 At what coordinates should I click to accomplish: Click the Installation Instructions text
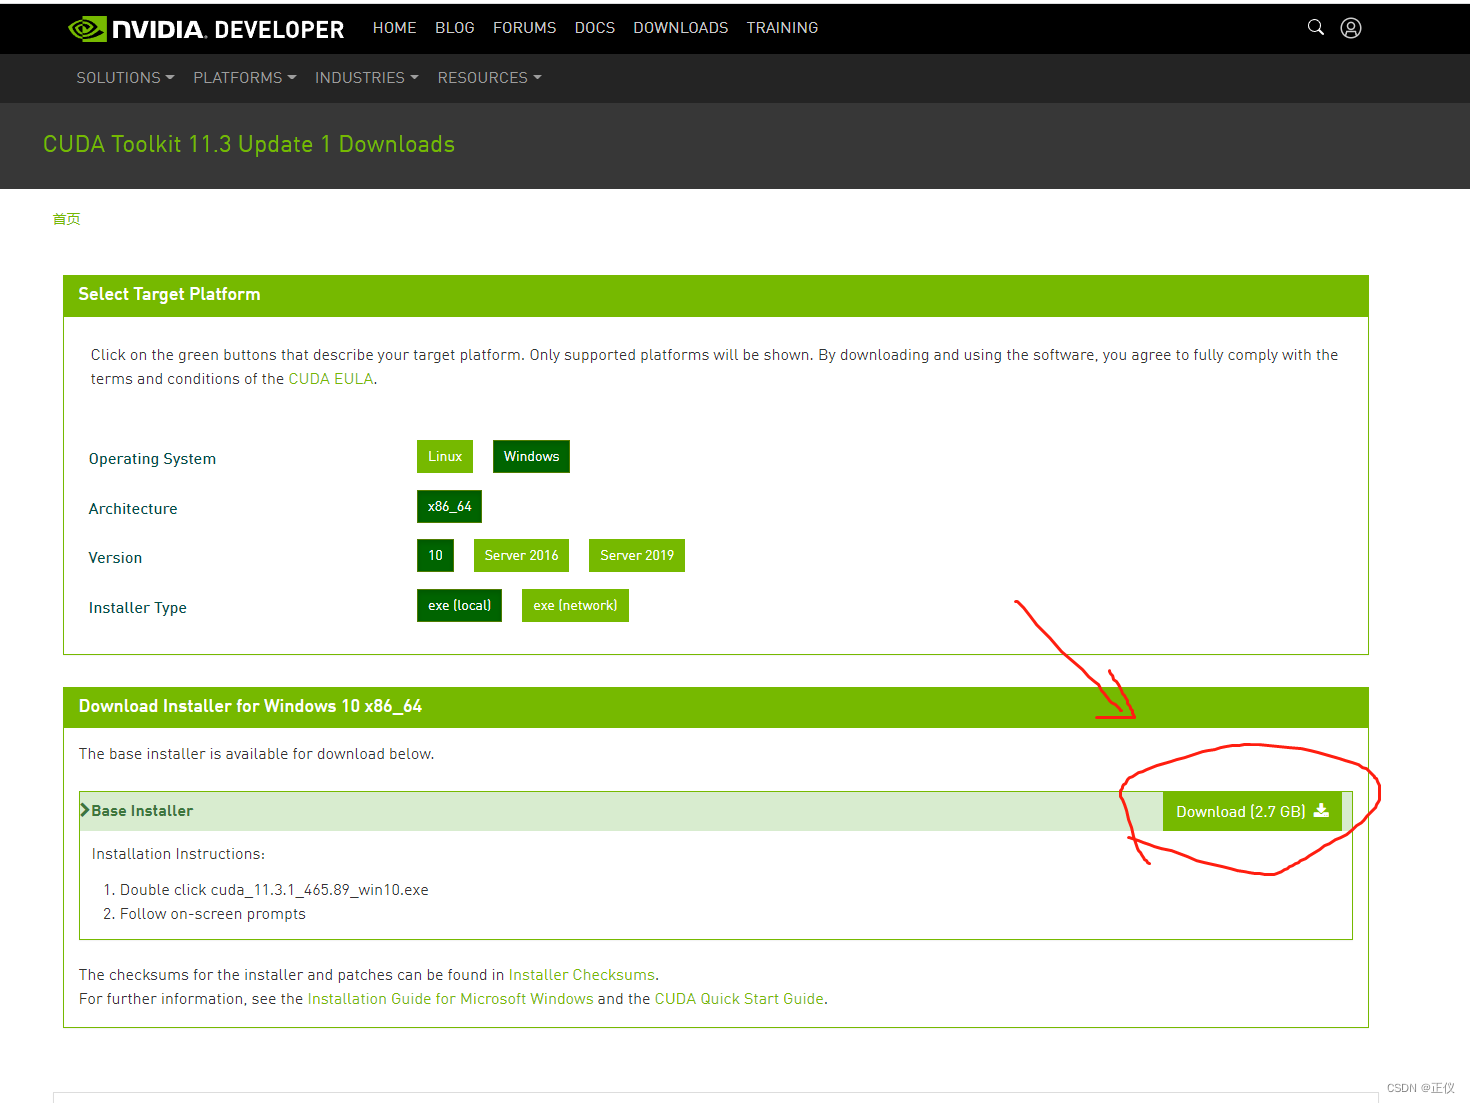point(178,854)
